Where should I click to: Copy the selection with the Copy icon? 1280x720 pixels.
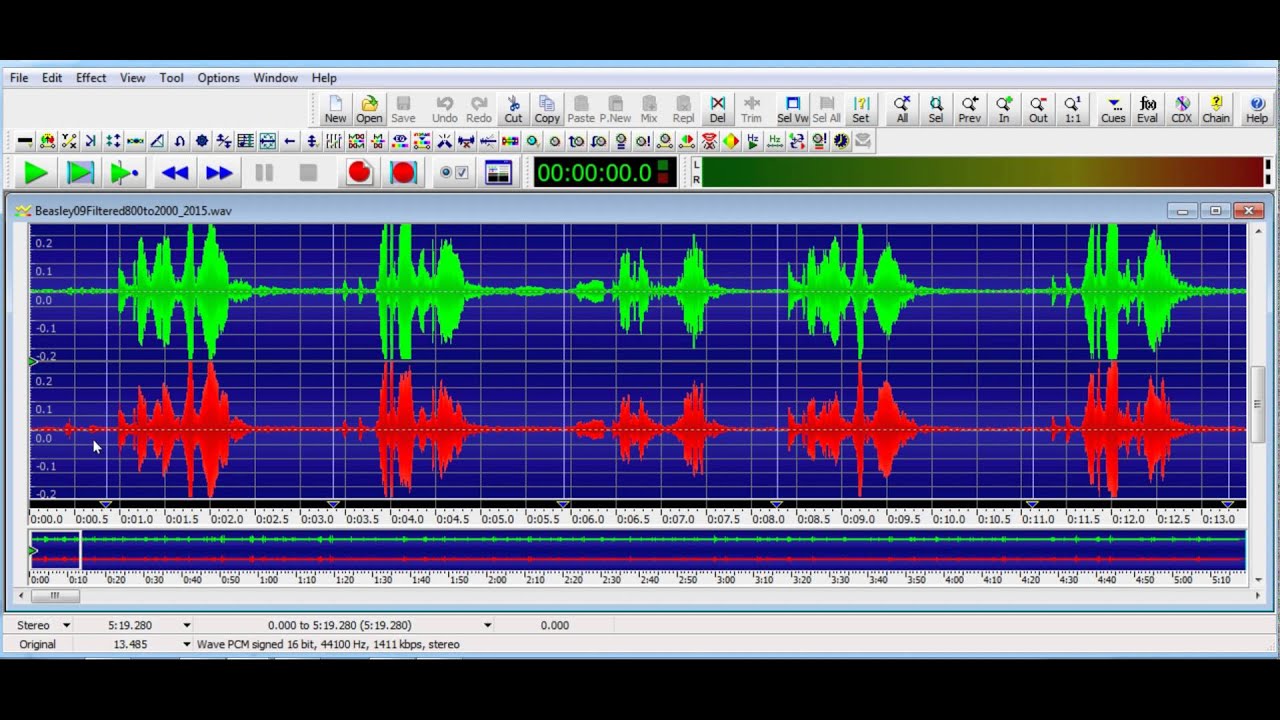pyautogui.click(x=547, y=110)
